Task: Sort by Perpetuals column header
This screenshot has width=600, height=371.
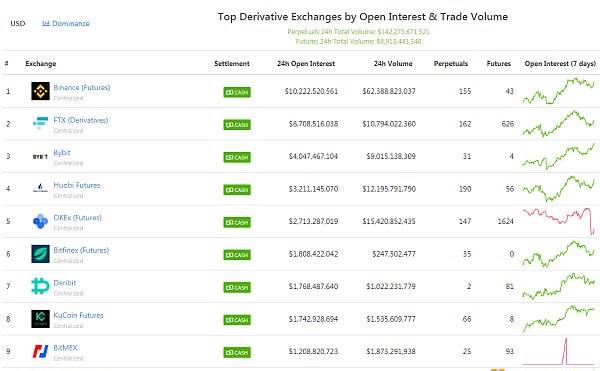Action: (451, 63)
